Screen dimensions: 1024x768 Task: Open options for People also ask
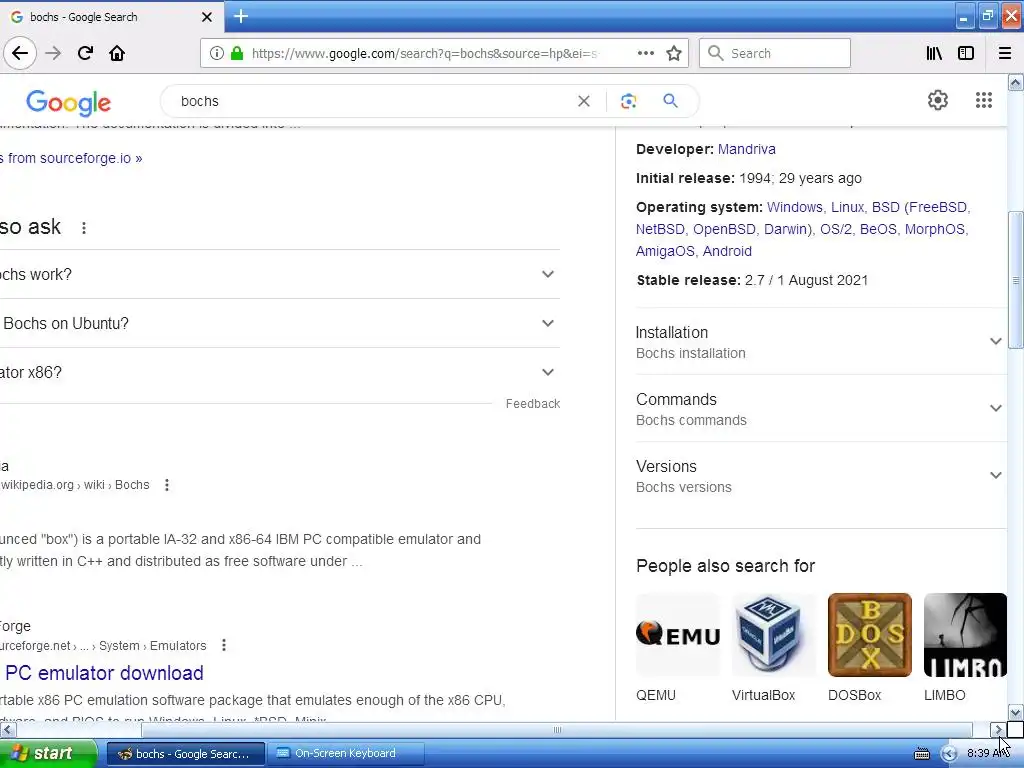click(84, 228)
